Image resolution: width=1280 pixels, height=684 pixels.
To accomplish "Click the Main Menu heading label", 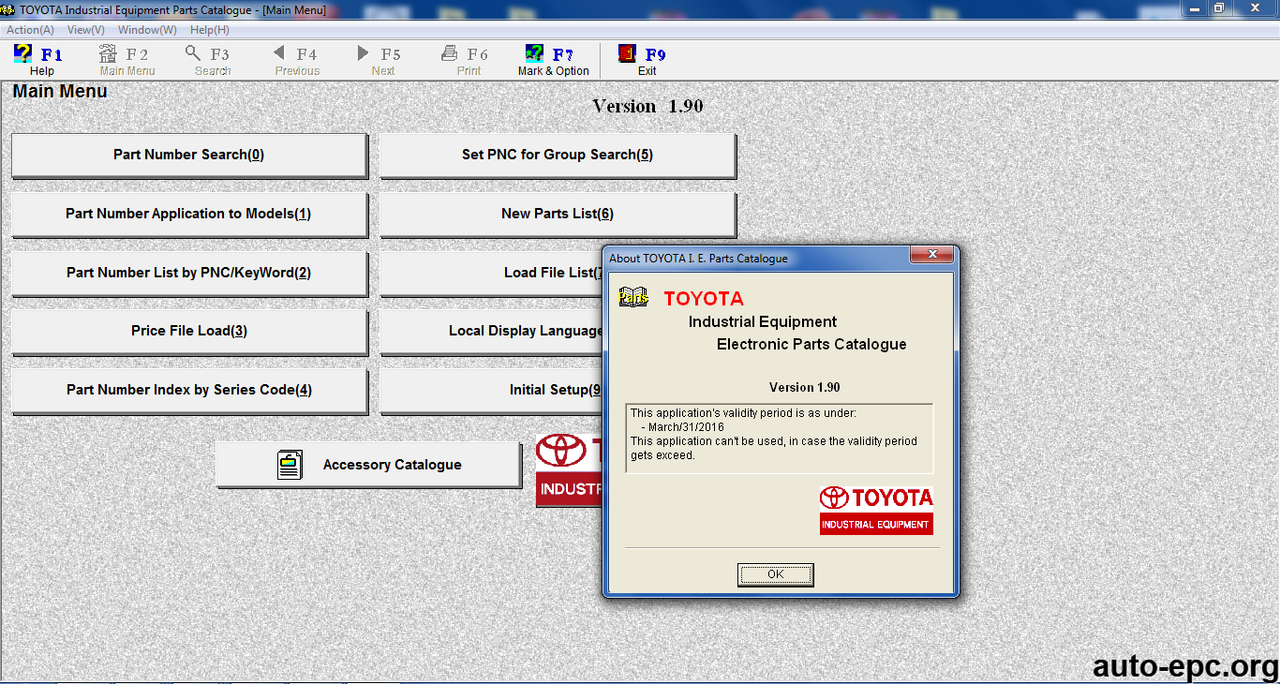I will (60, 91).
